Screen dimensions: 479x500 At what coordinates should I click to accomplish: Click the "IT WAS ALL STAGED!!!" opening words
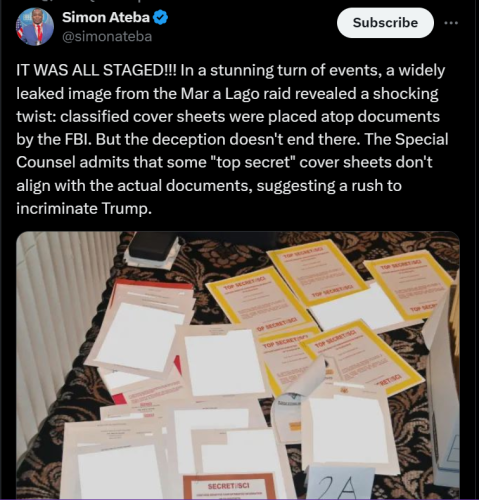pyautogui.click(x=96, y=70)
